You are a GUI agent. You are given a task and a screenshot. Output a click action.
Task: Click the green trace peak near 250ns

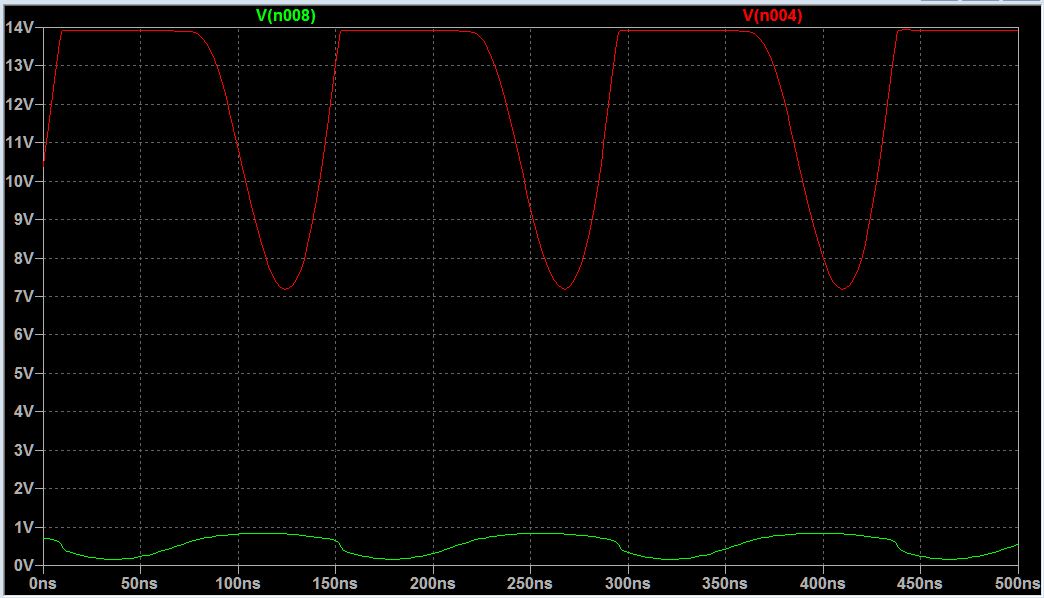pyautogui.click(x=530, y=533)
